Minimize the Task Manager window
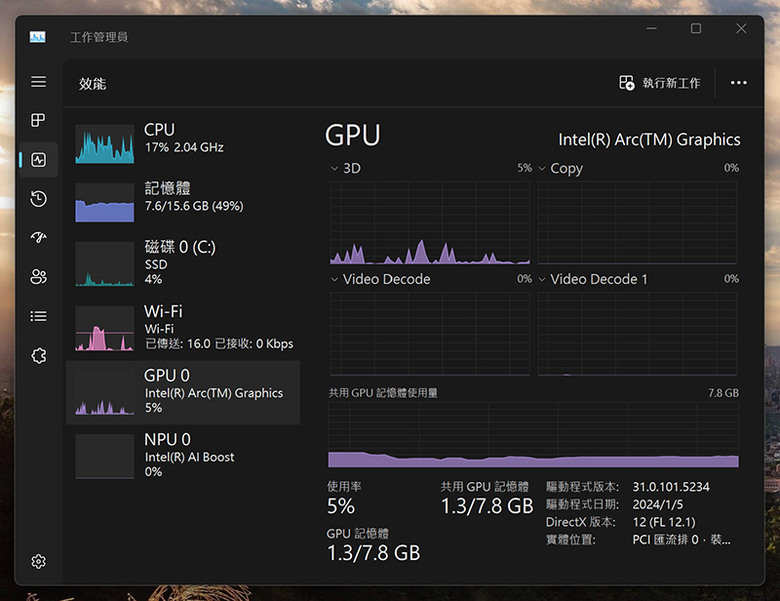 coord(652,29)
